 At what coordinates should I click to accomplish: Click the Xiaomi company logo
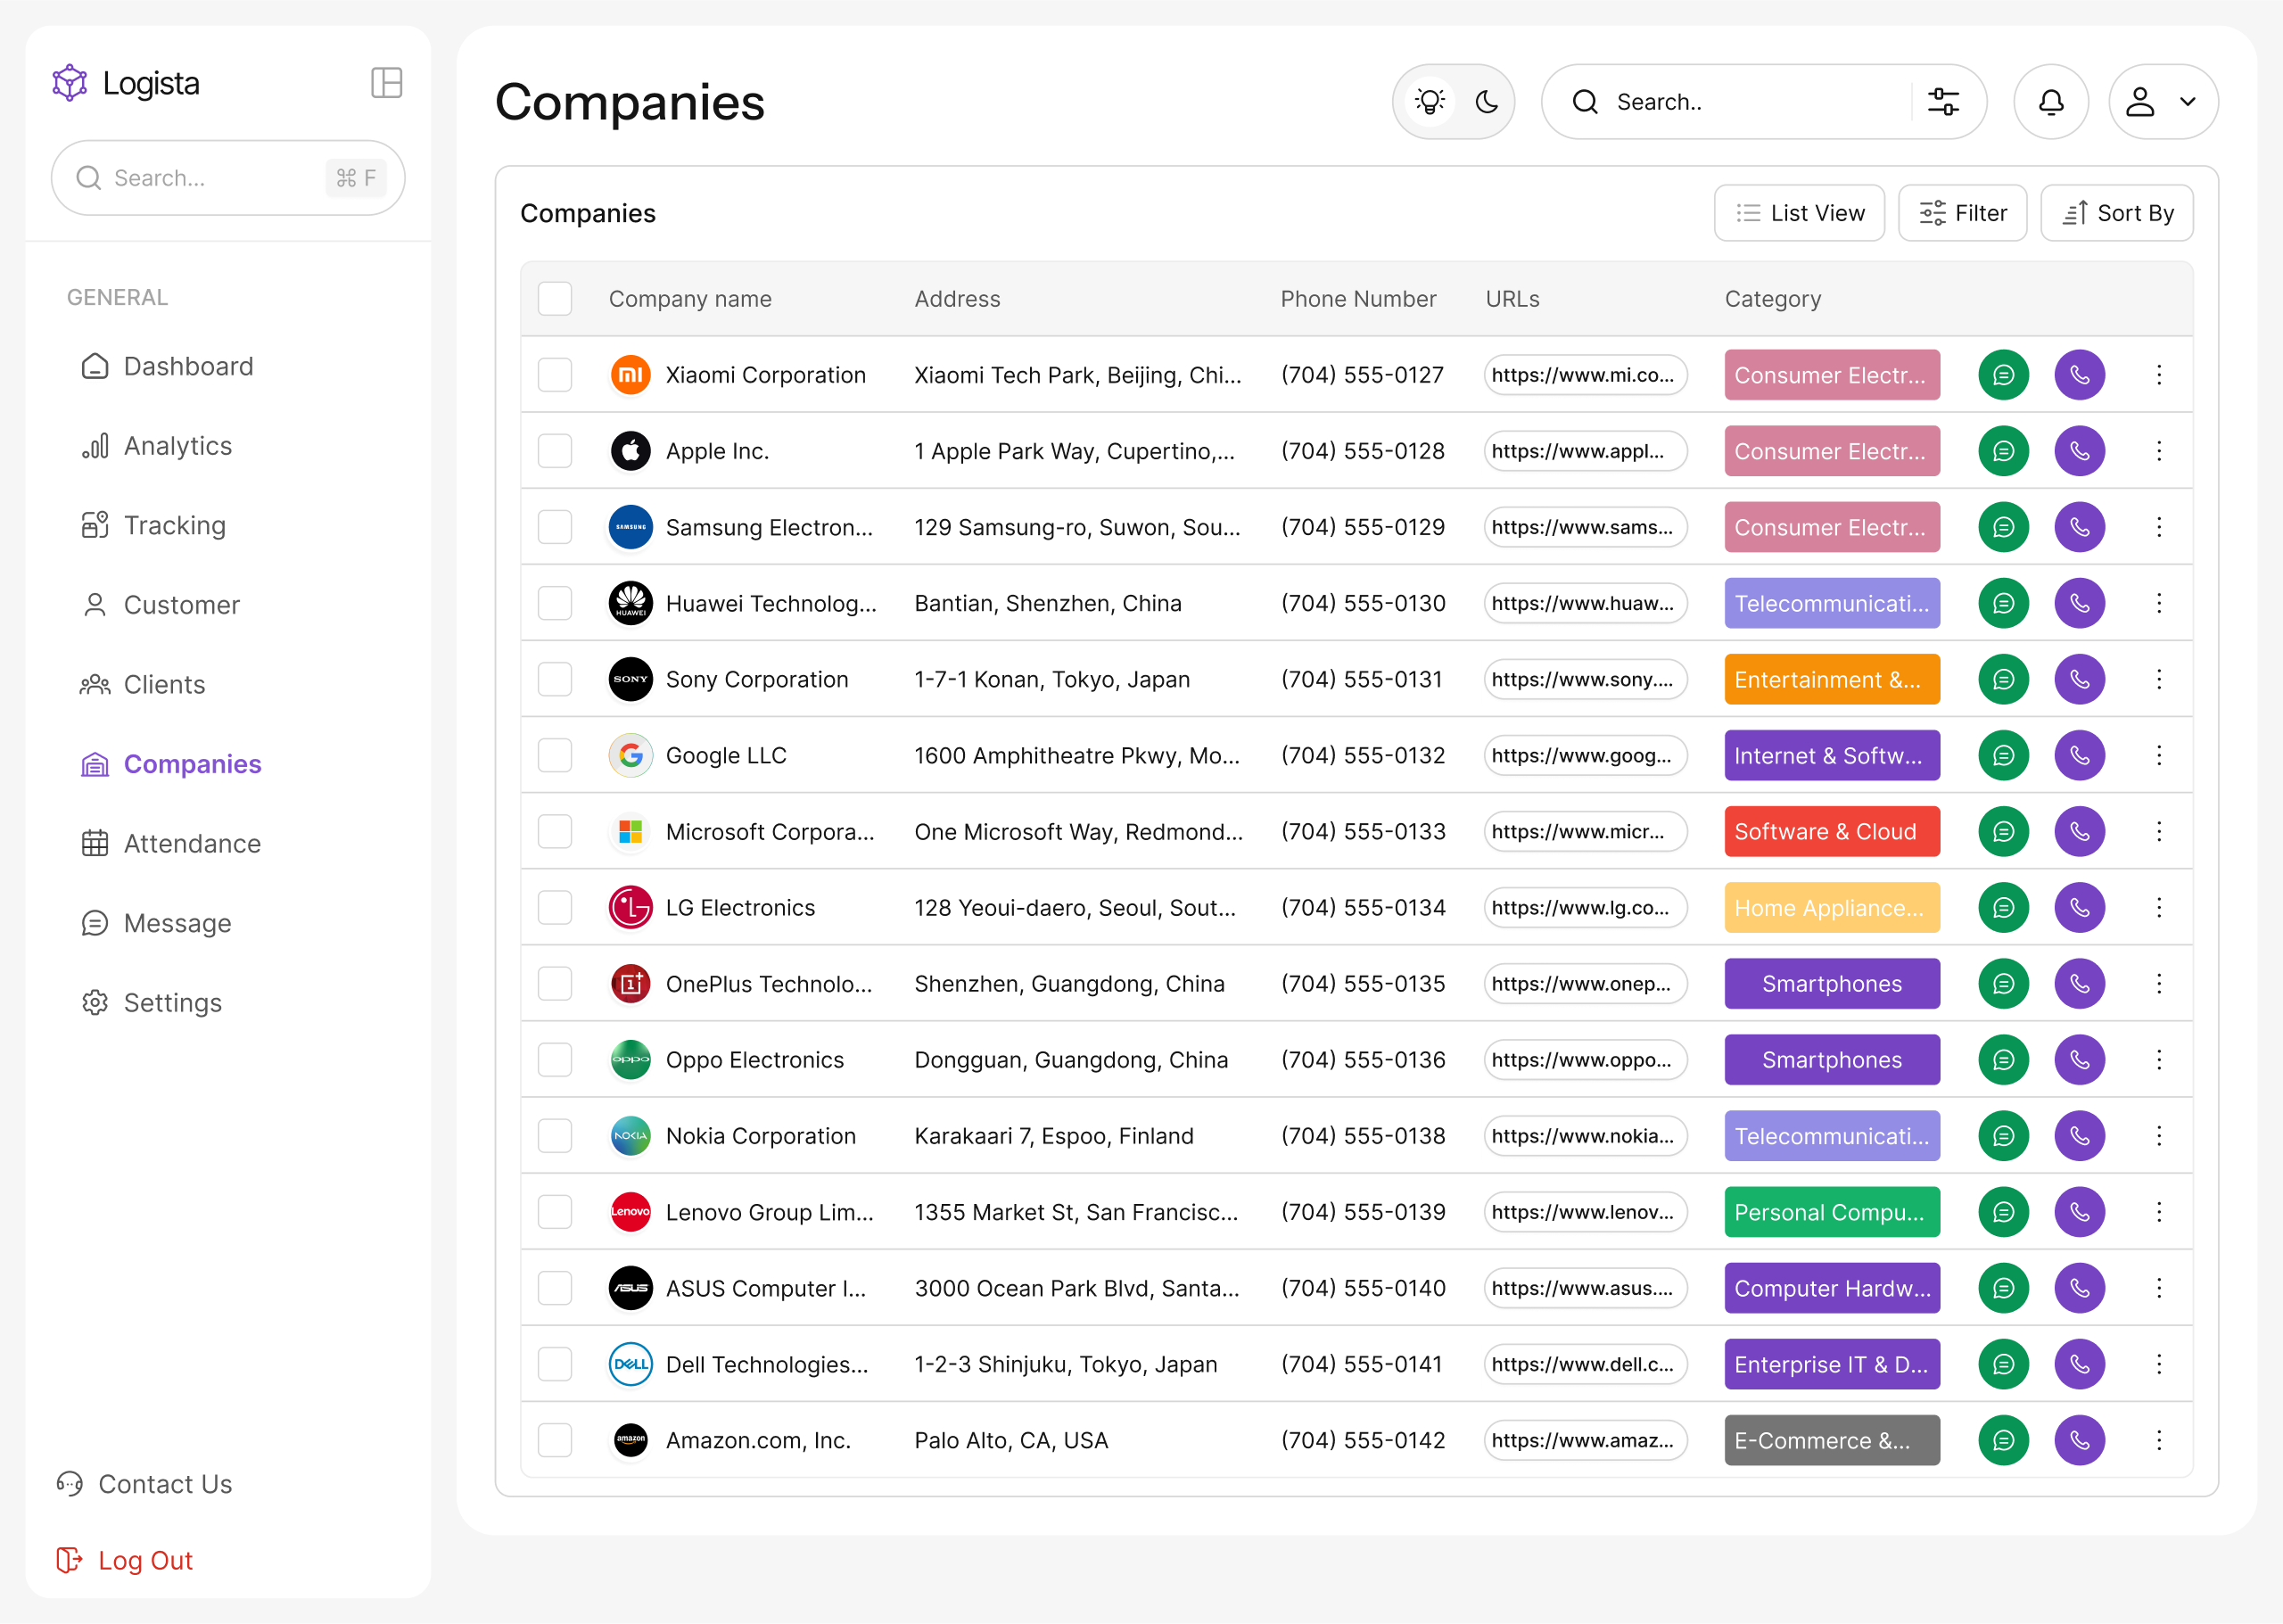[630, 375]
